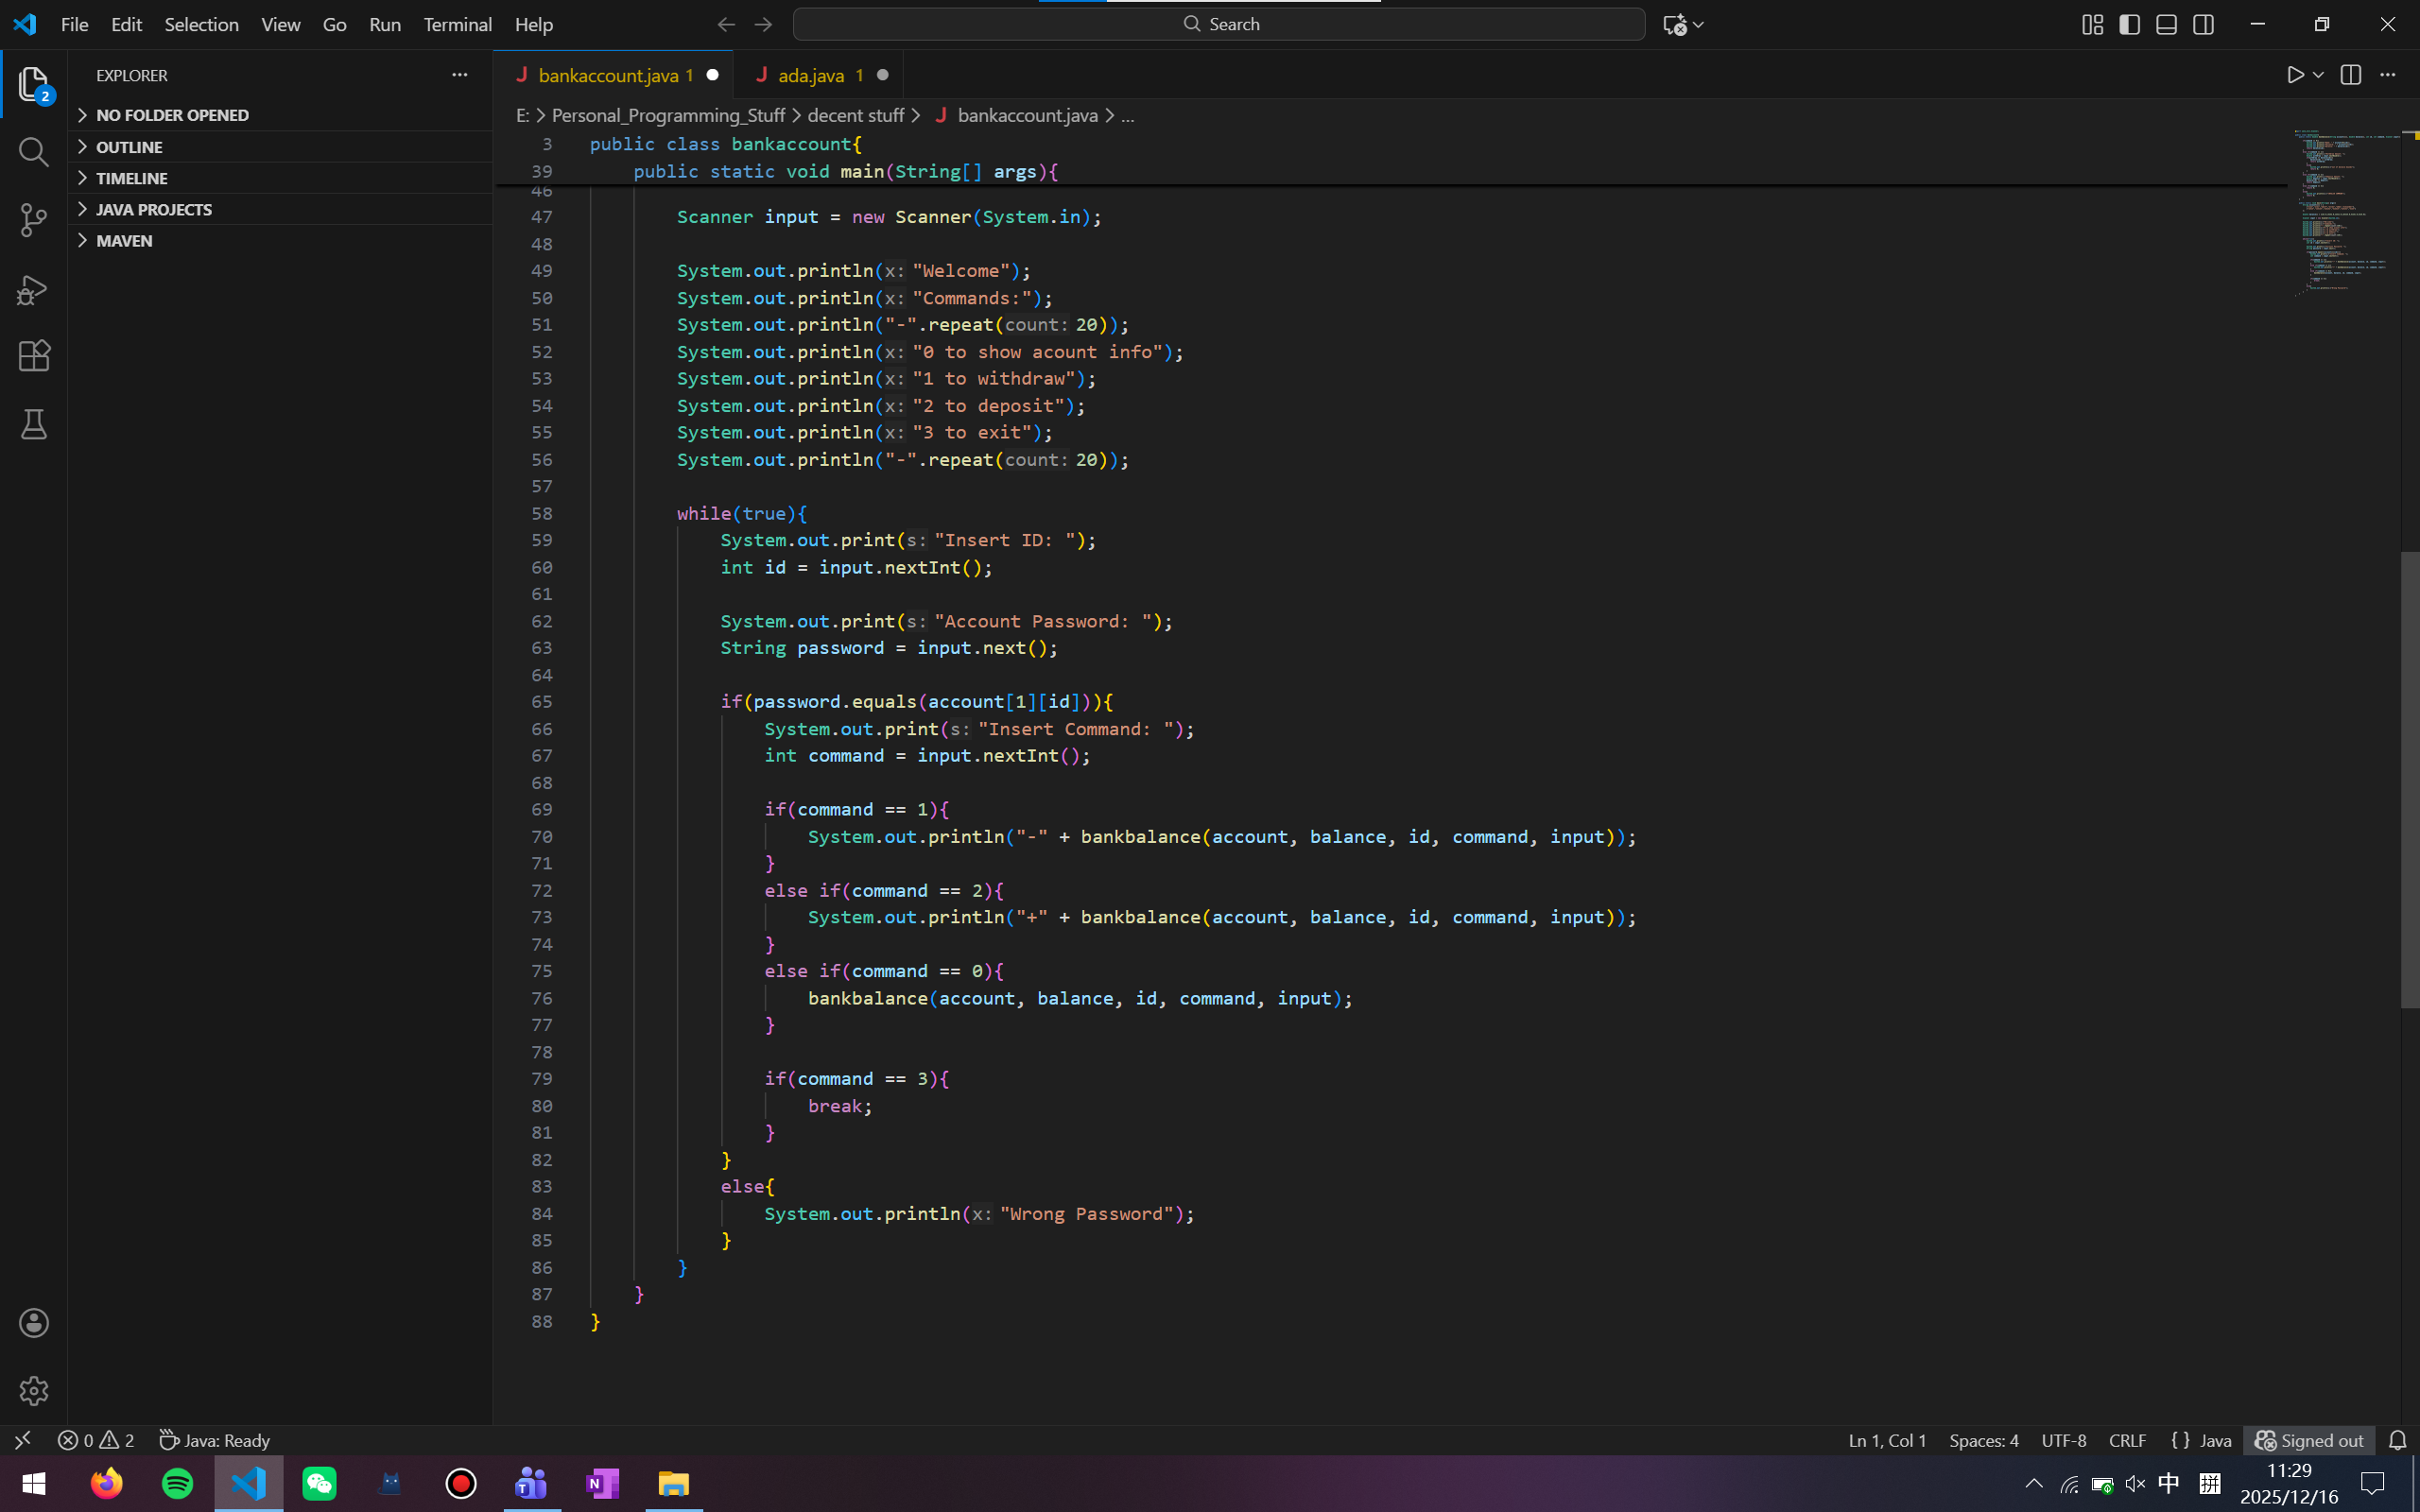Click the notifications bell in status bar
The image size is (2420, 1512).
coord(2397,1440)
